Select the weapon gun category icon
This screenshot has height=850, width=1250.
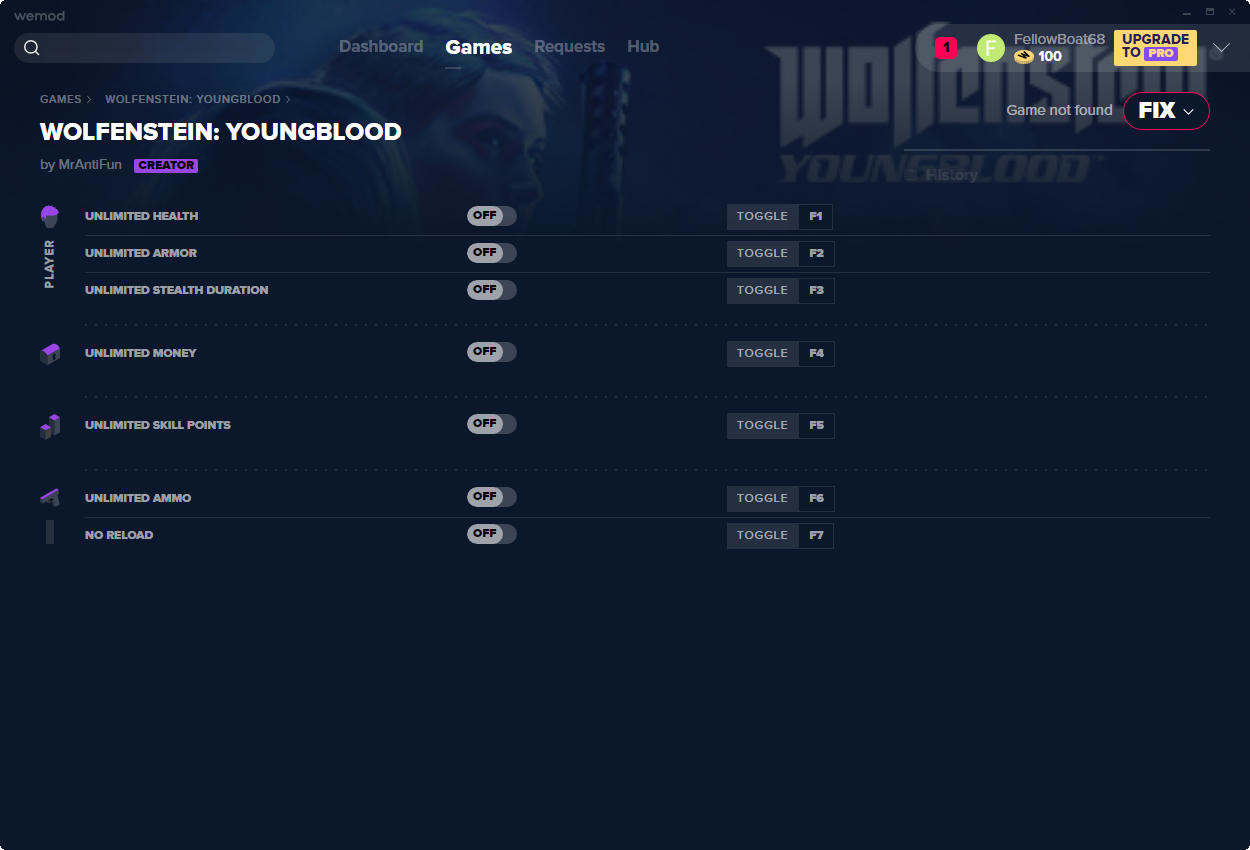tap(50, 496)
